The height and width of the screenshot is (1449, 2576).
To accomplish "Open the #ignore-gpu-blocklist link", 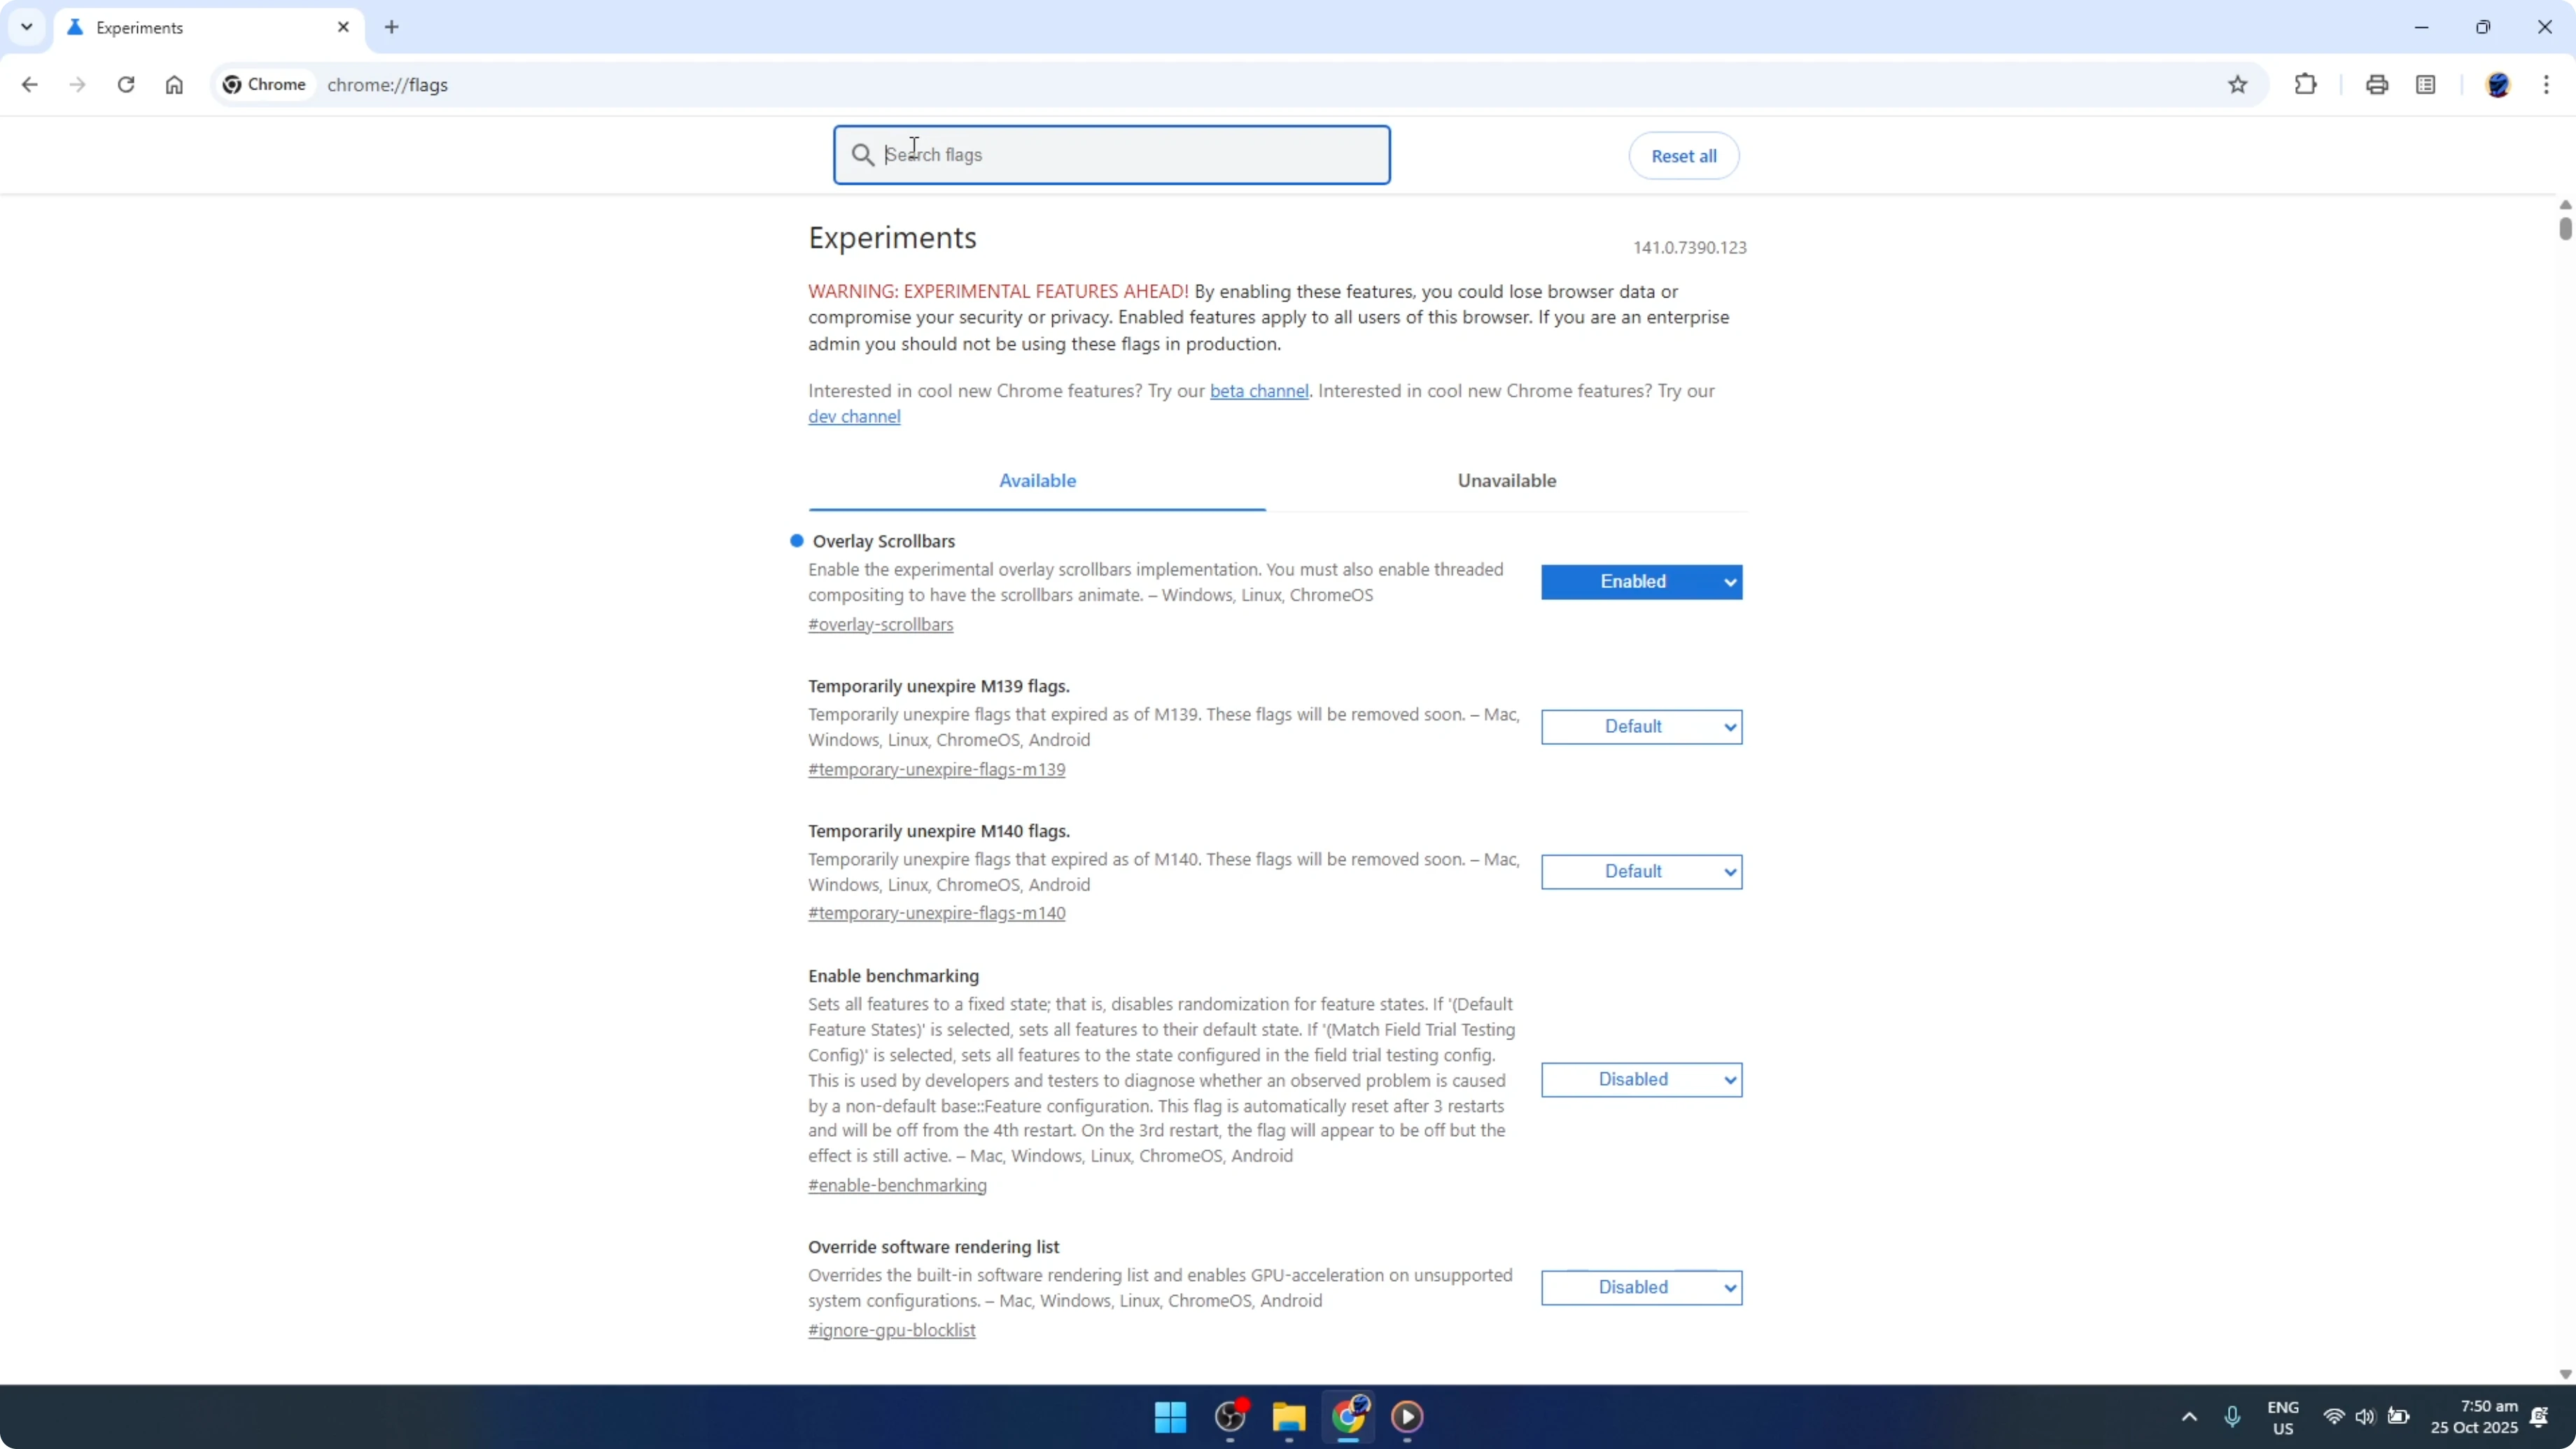I will pos(891,1330).
